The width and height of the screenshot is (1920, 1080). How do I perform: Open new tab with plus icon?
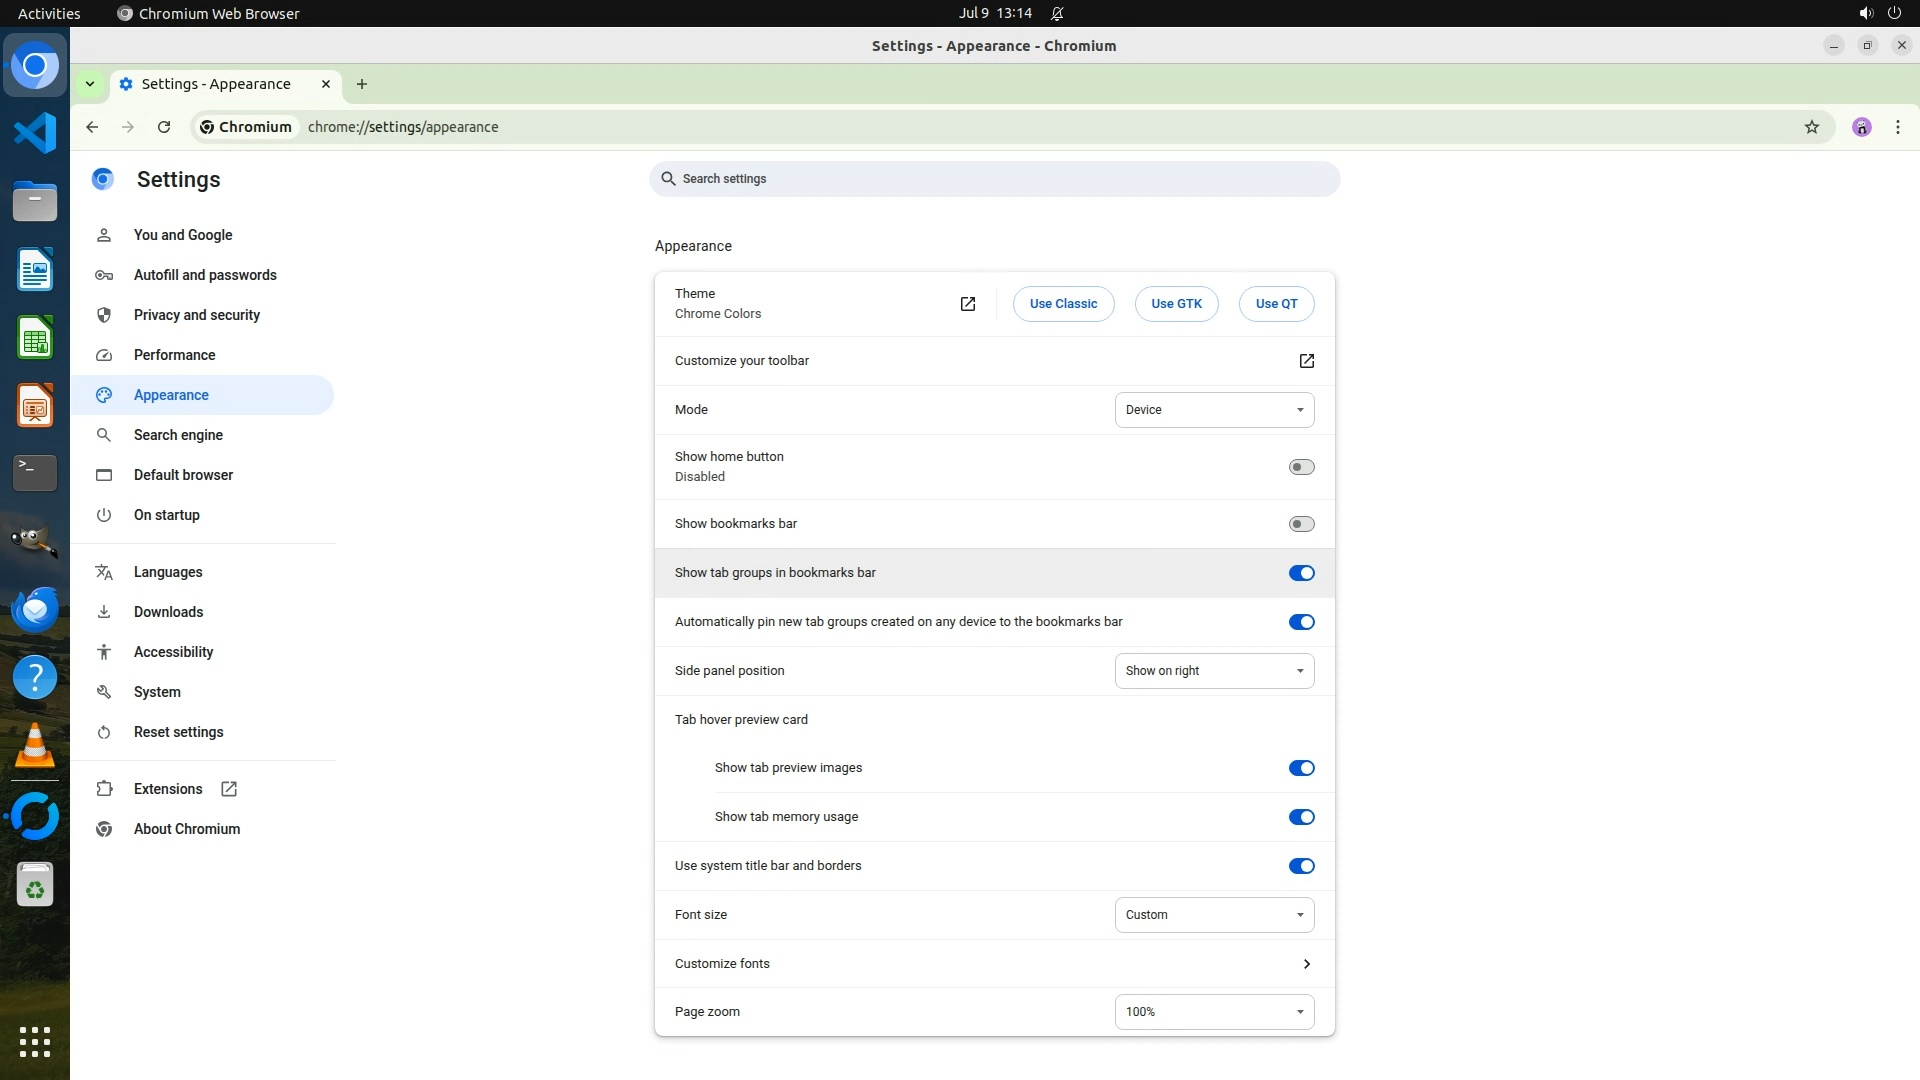[362, 84]
